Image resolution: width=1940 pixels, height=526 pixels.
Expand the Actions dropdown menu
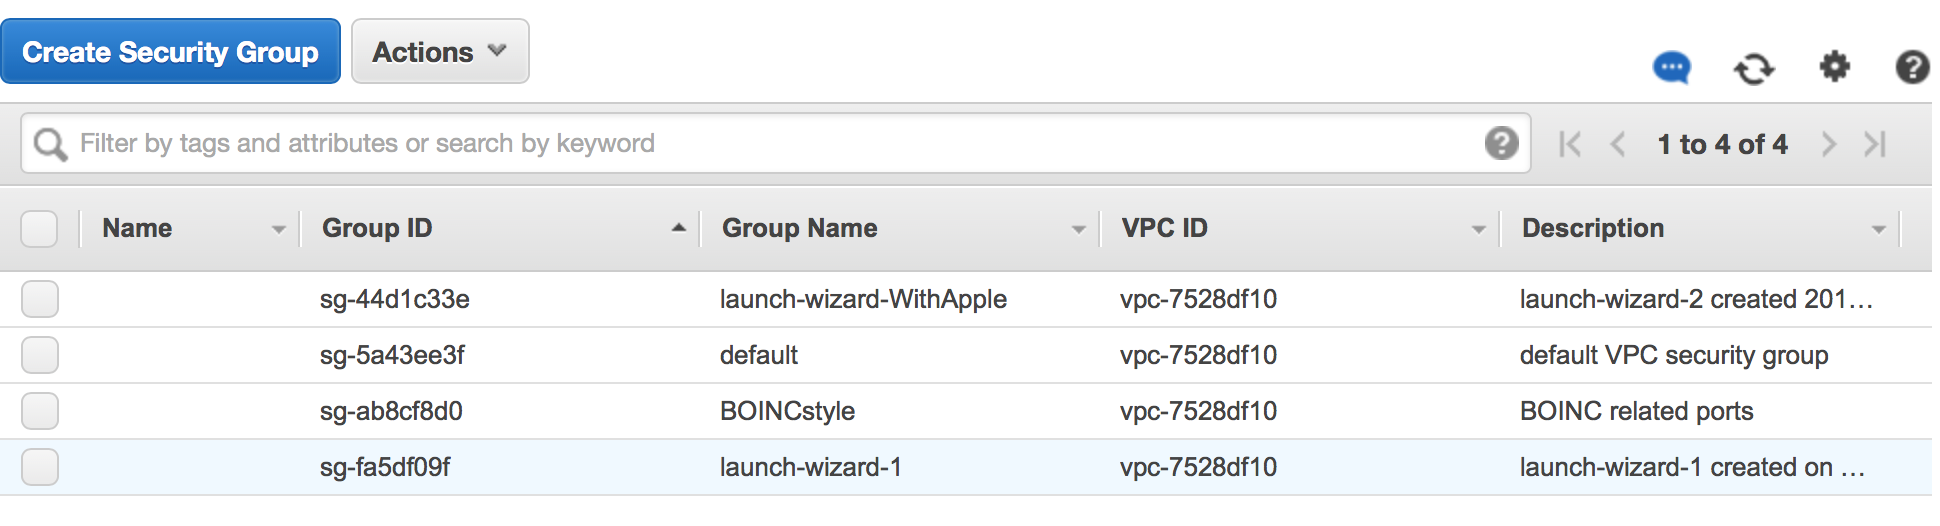[x=440, y=52]
